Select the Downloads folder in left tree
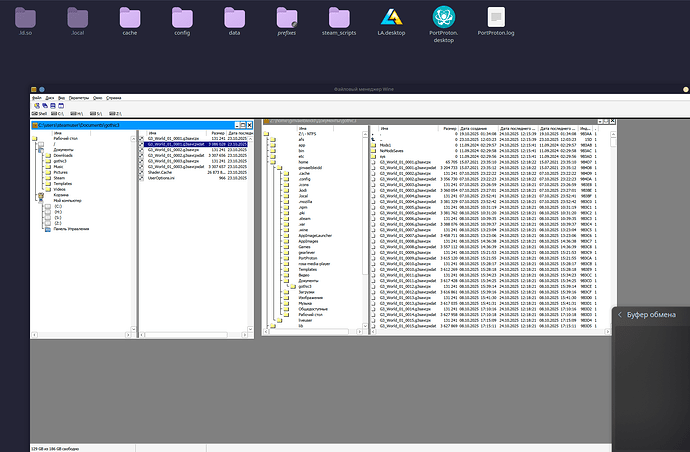Viewport: 690px width, 452px height. click(x=62, y=156)
